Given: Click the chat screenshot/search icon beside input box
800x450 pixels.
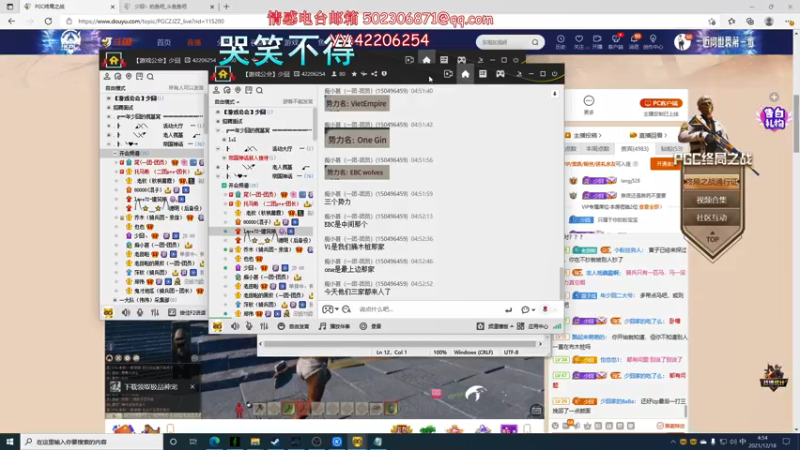Looking at the screenshot, I should (x=346, y=309).
